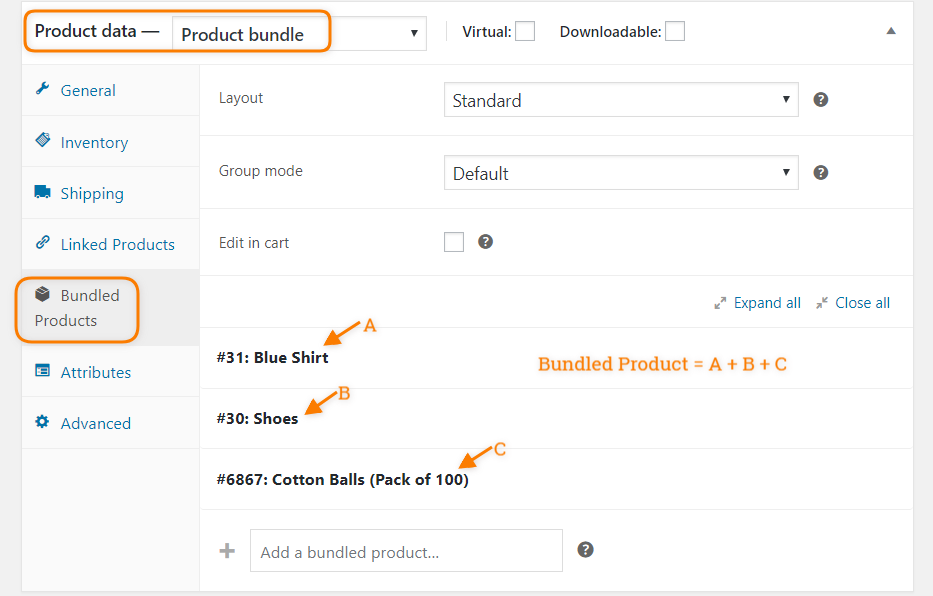The height and width of the screenshot is (596, 933).
Task: Click the help icon beside Edit in cart
Action: click(x=486, y=241)
